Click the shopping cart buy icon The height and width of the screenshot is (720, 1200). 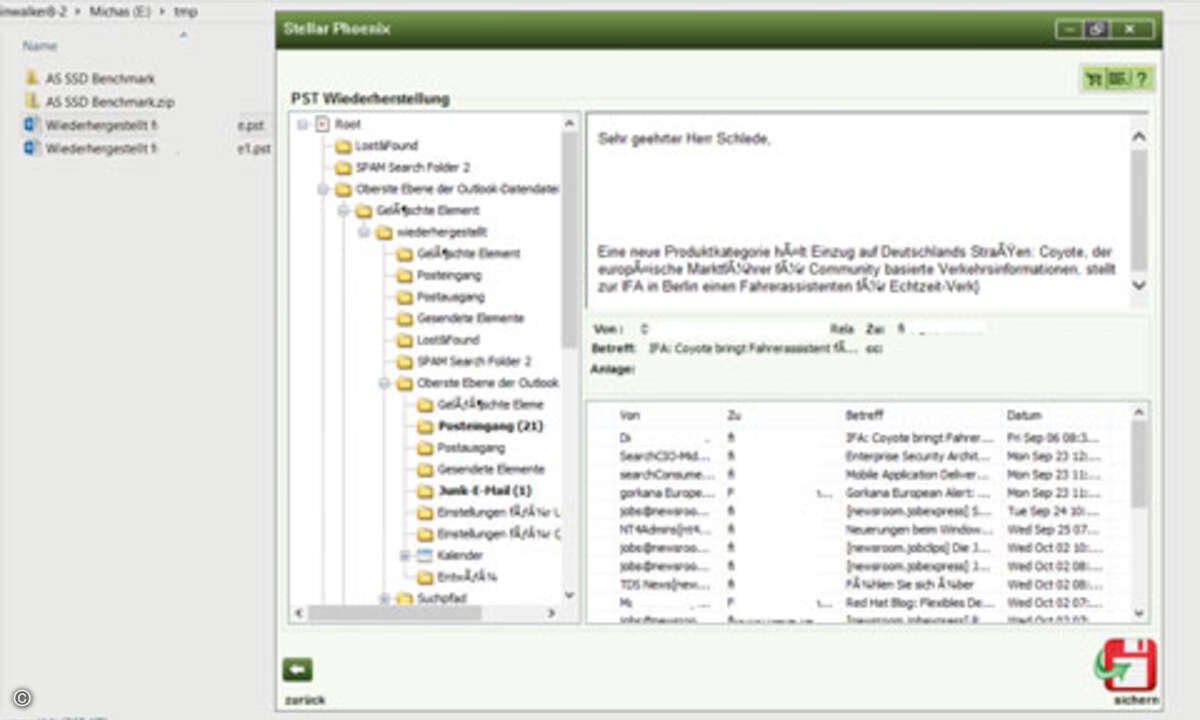1095,79
